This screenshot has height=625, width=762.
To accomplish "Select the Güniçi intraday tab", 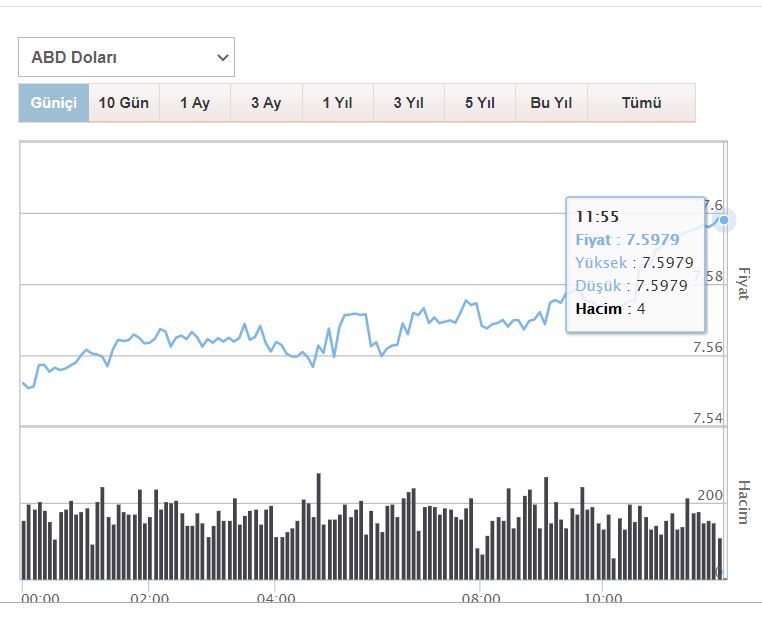I will [x=54, y=103].
